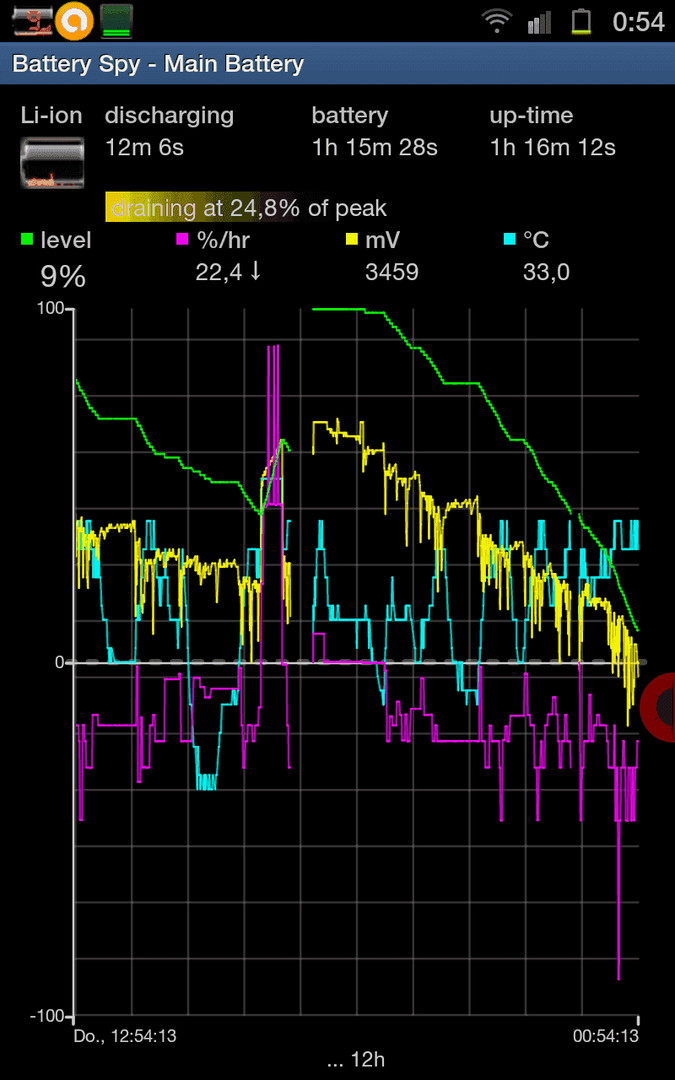Viewport: 675px width, 1080px height.
Task: Tap the yellow mV legend square
Action: 351,240
